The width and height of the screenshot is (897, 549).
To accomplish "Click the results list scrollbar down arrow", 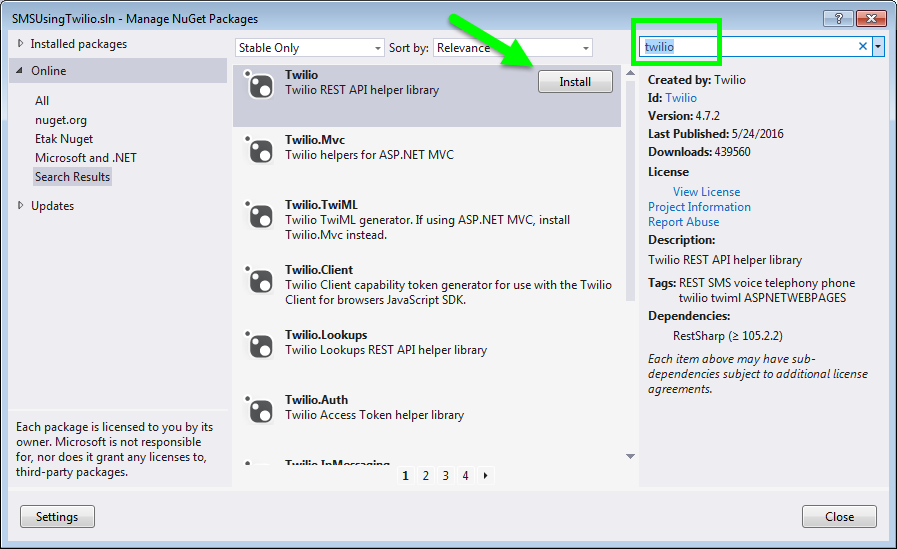I will [x=630, y=456].
